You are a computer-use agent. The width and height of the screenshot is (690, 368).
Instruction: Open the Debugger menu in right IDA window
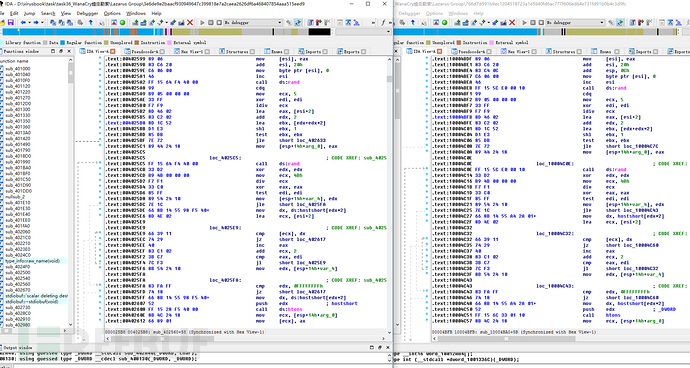pos(409,13)
